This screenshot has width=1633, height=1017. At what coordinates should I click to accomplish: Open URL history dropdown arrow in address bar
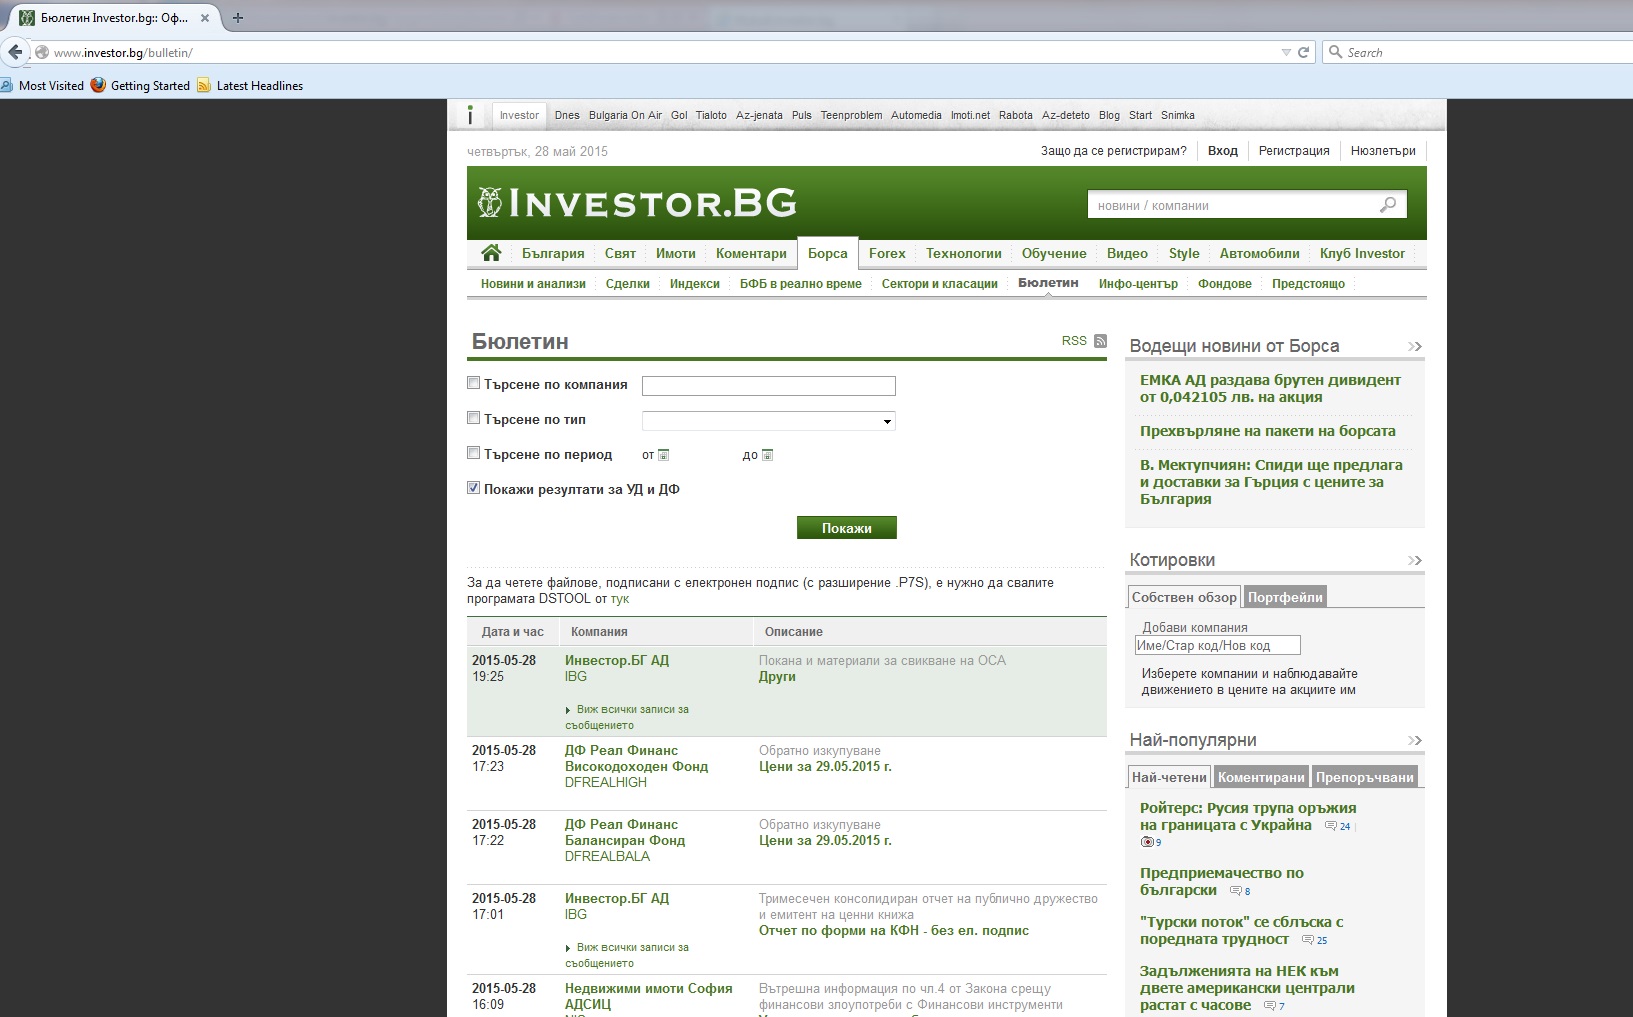pyautogui.click(x=1286, y=52)
